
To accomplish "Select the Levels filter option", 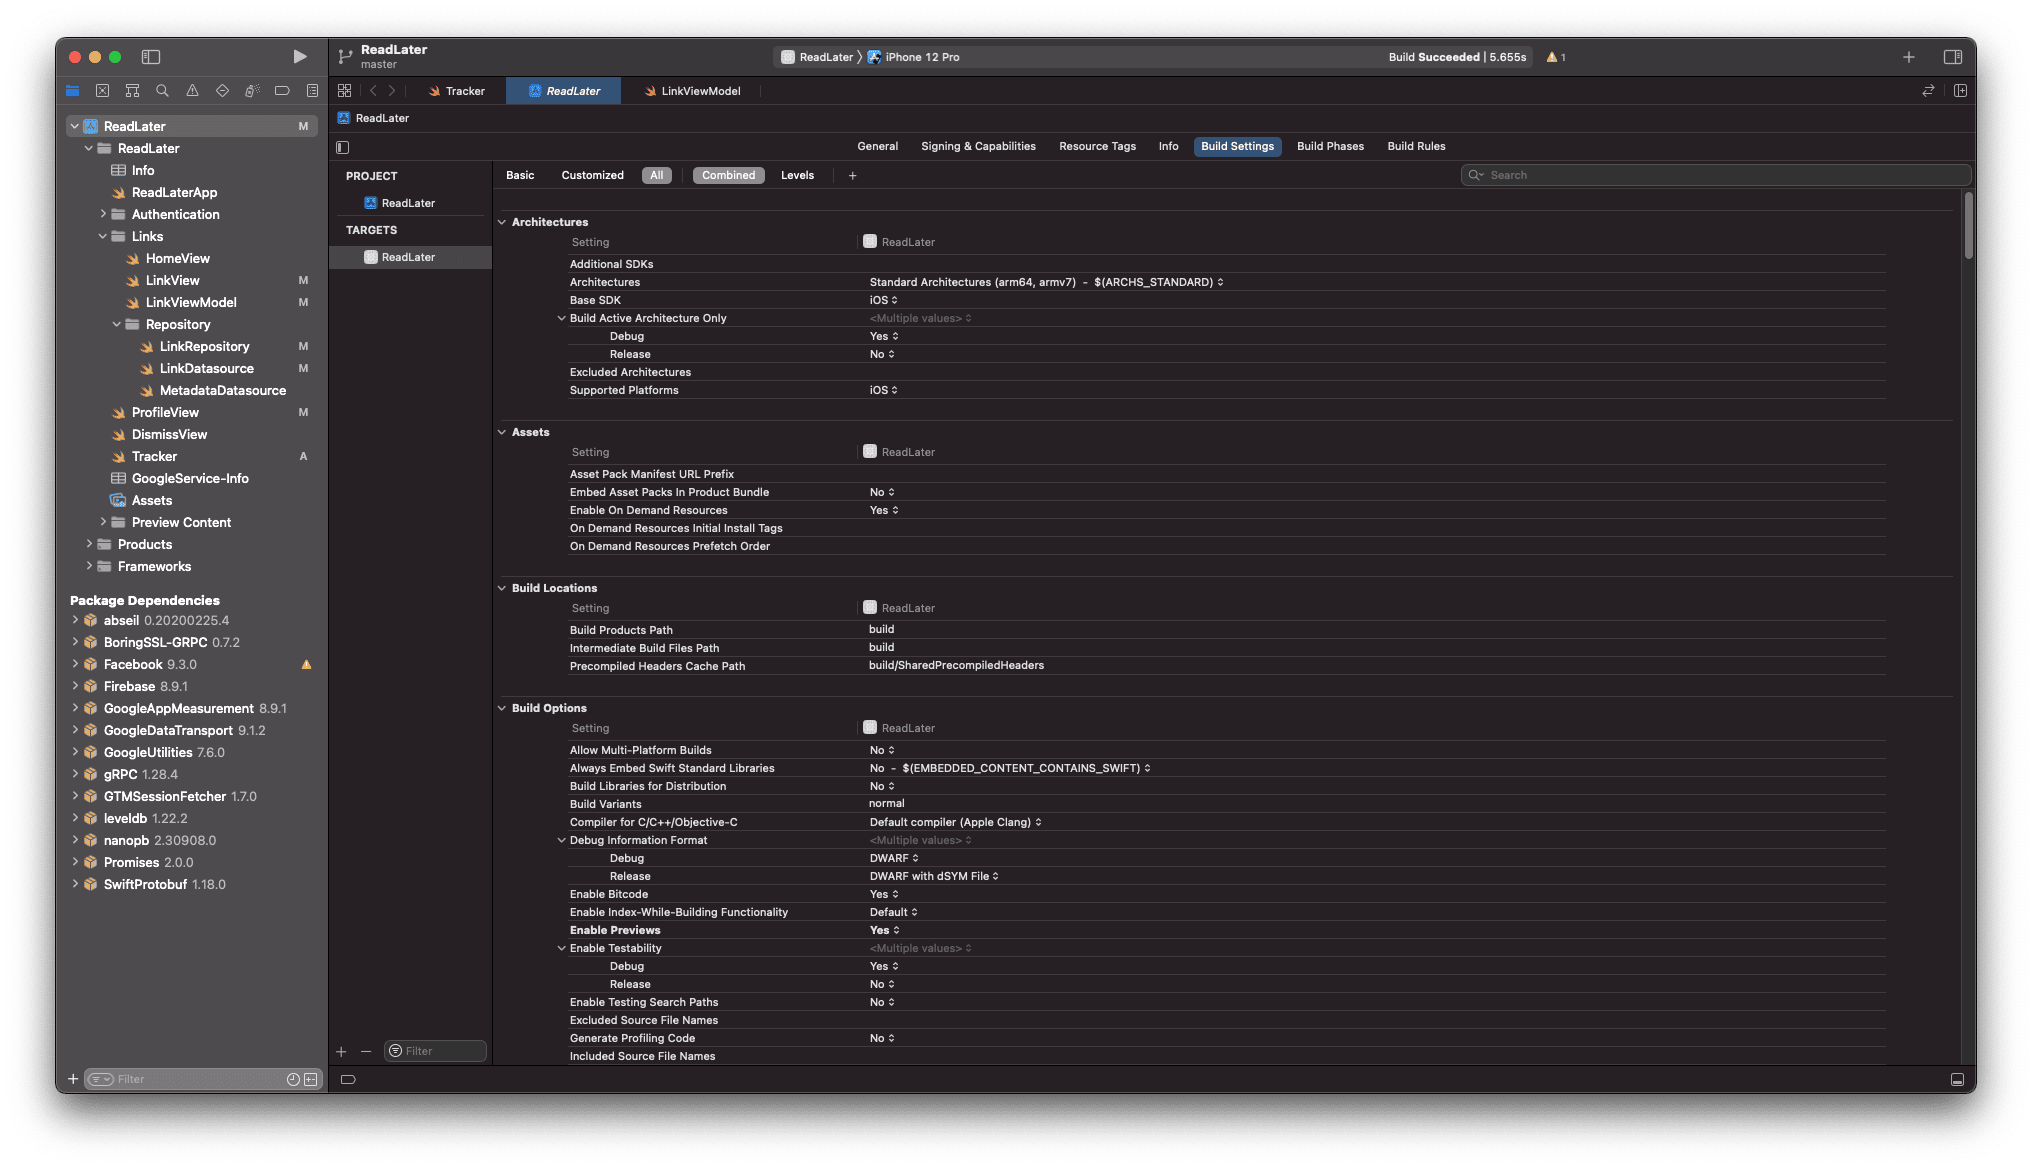I will [798, 173].
